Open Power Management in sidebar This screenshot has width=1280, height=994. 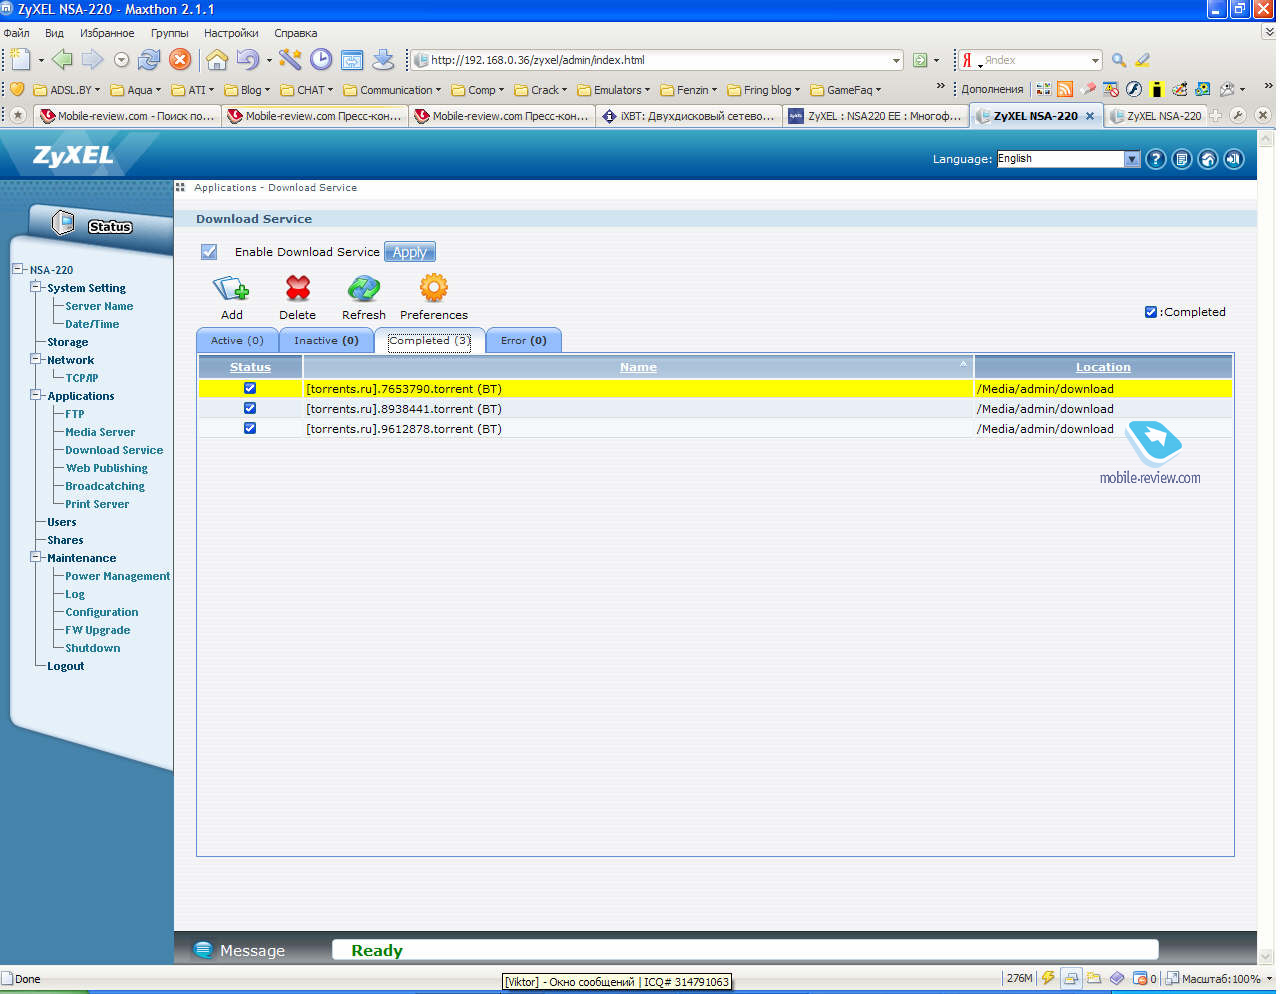(118, 576)
